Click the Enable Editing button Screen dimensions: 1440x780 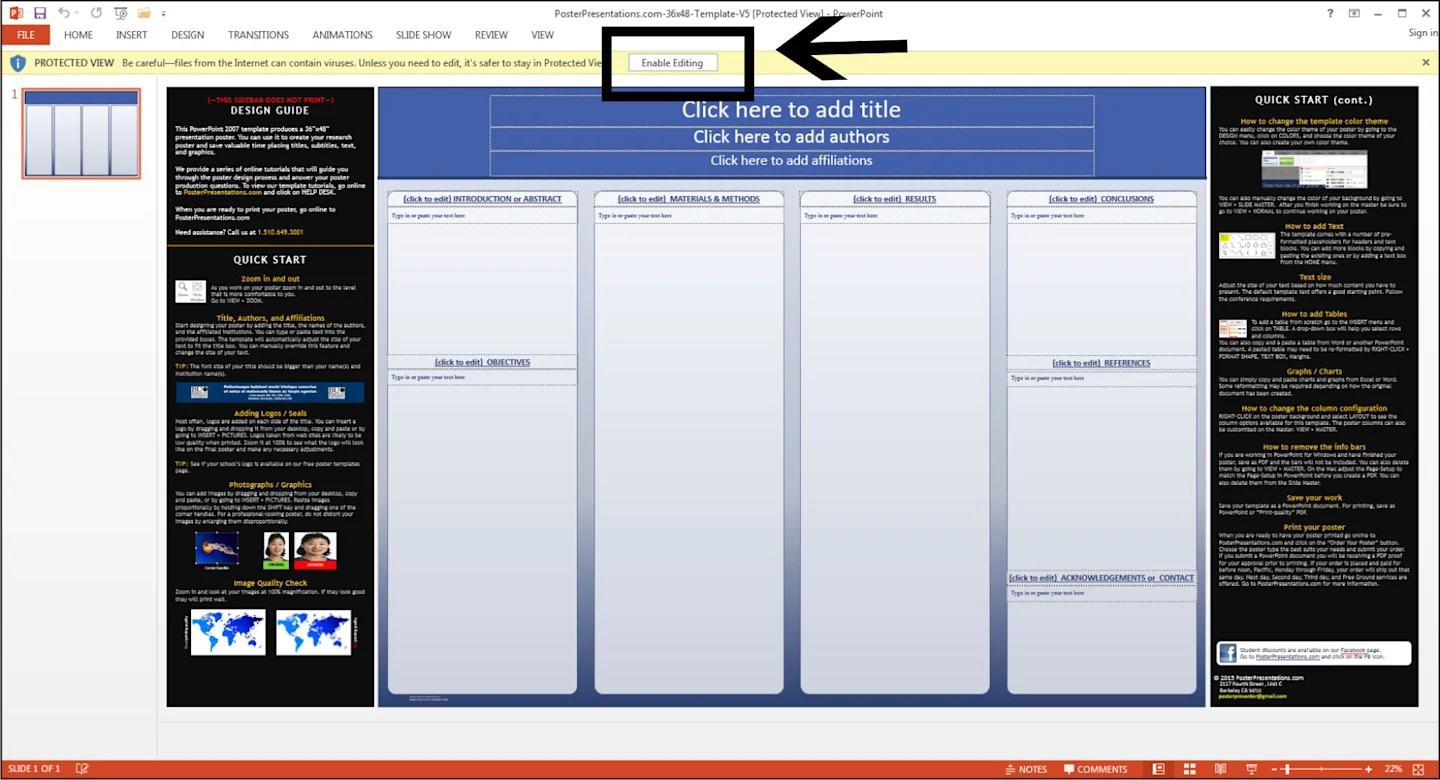pyautogui.click(x=672, y=62)
